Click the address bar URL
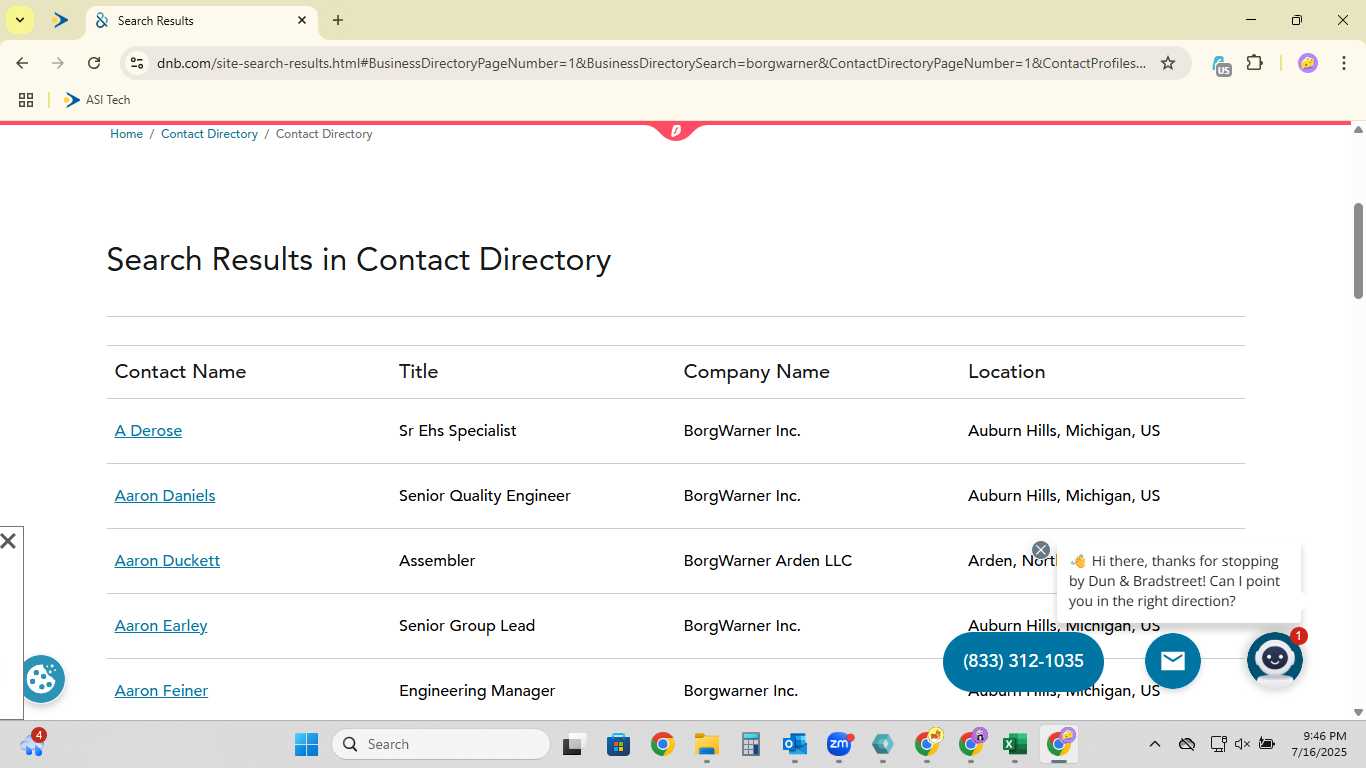 651,63
